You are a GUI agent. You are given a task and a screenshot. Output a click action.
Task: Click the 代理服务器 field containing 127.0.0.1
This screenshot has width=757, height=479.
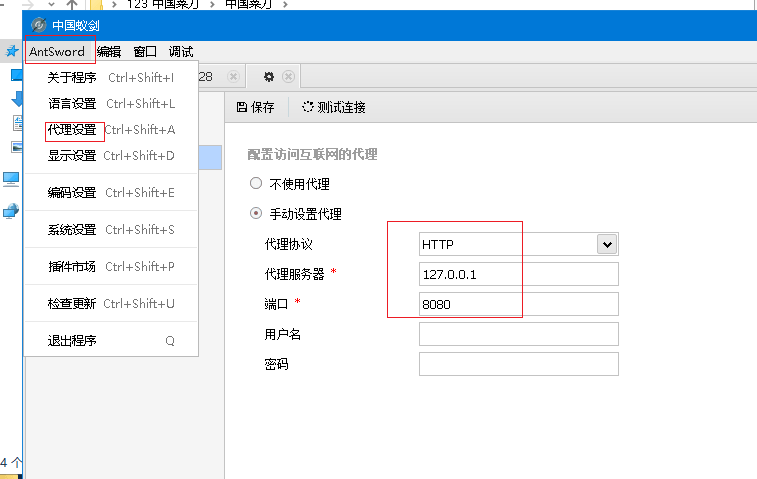click(x=519, y=274)
